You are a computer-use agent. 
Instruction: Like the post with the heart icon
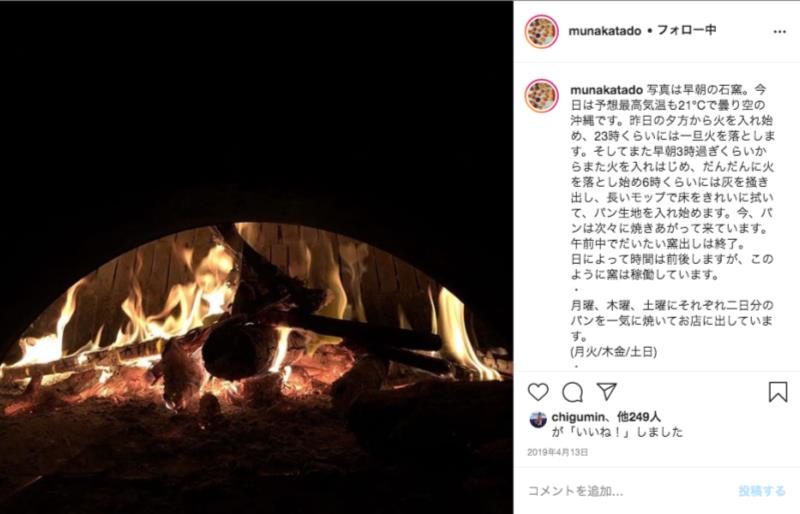click(x=538, y=392)
